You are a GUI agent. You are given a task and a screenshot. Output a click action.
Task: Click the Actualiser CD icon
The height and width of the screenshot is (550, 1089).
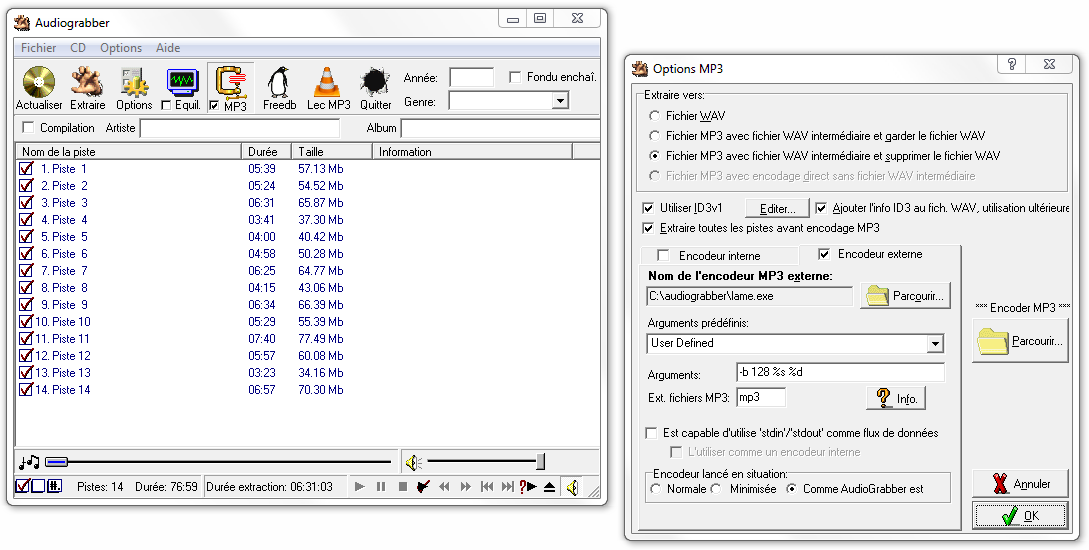(x=39, y=82)
